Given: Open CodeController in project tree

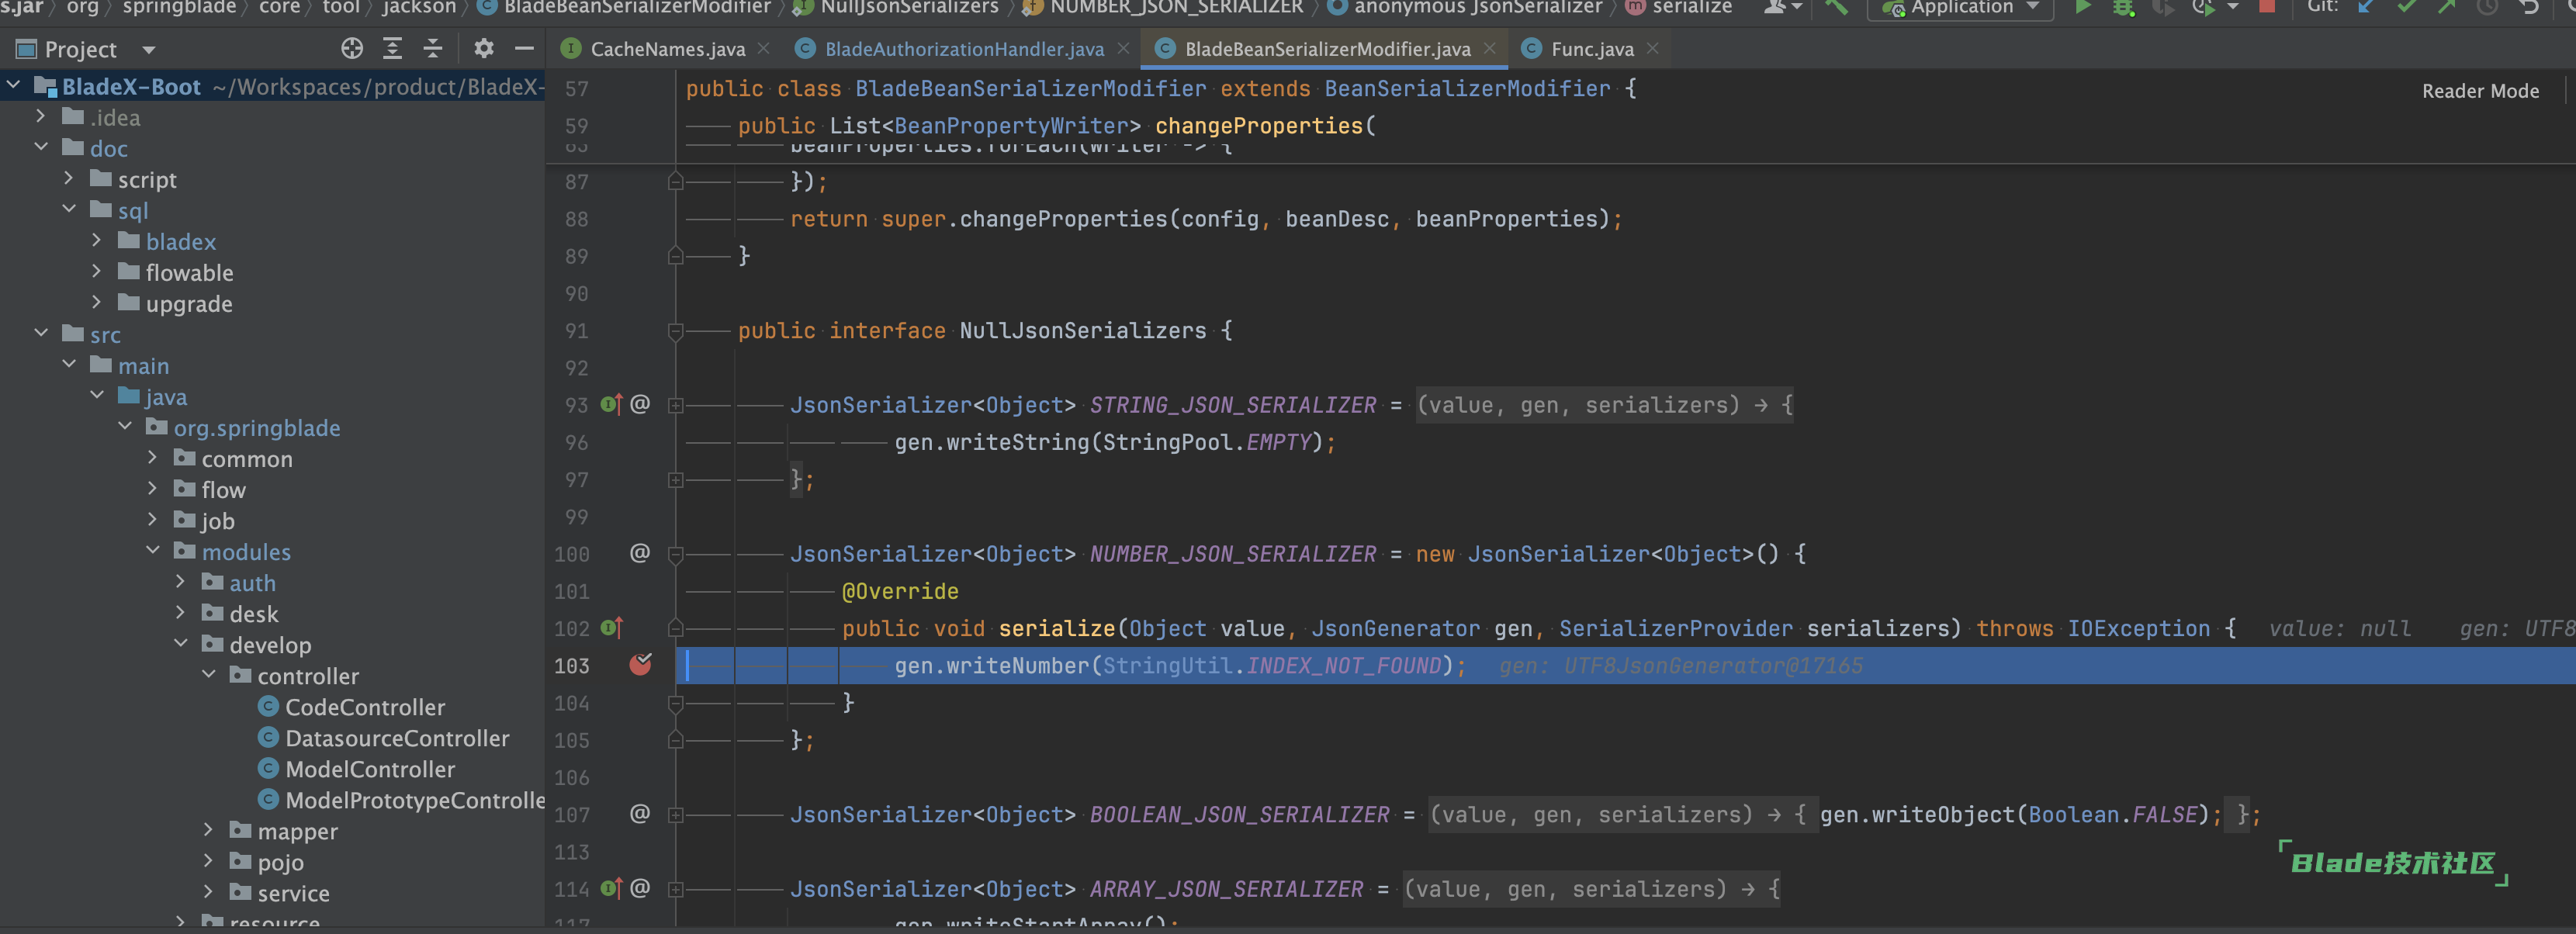Looking at the screenshot, I should click(365, 707).
